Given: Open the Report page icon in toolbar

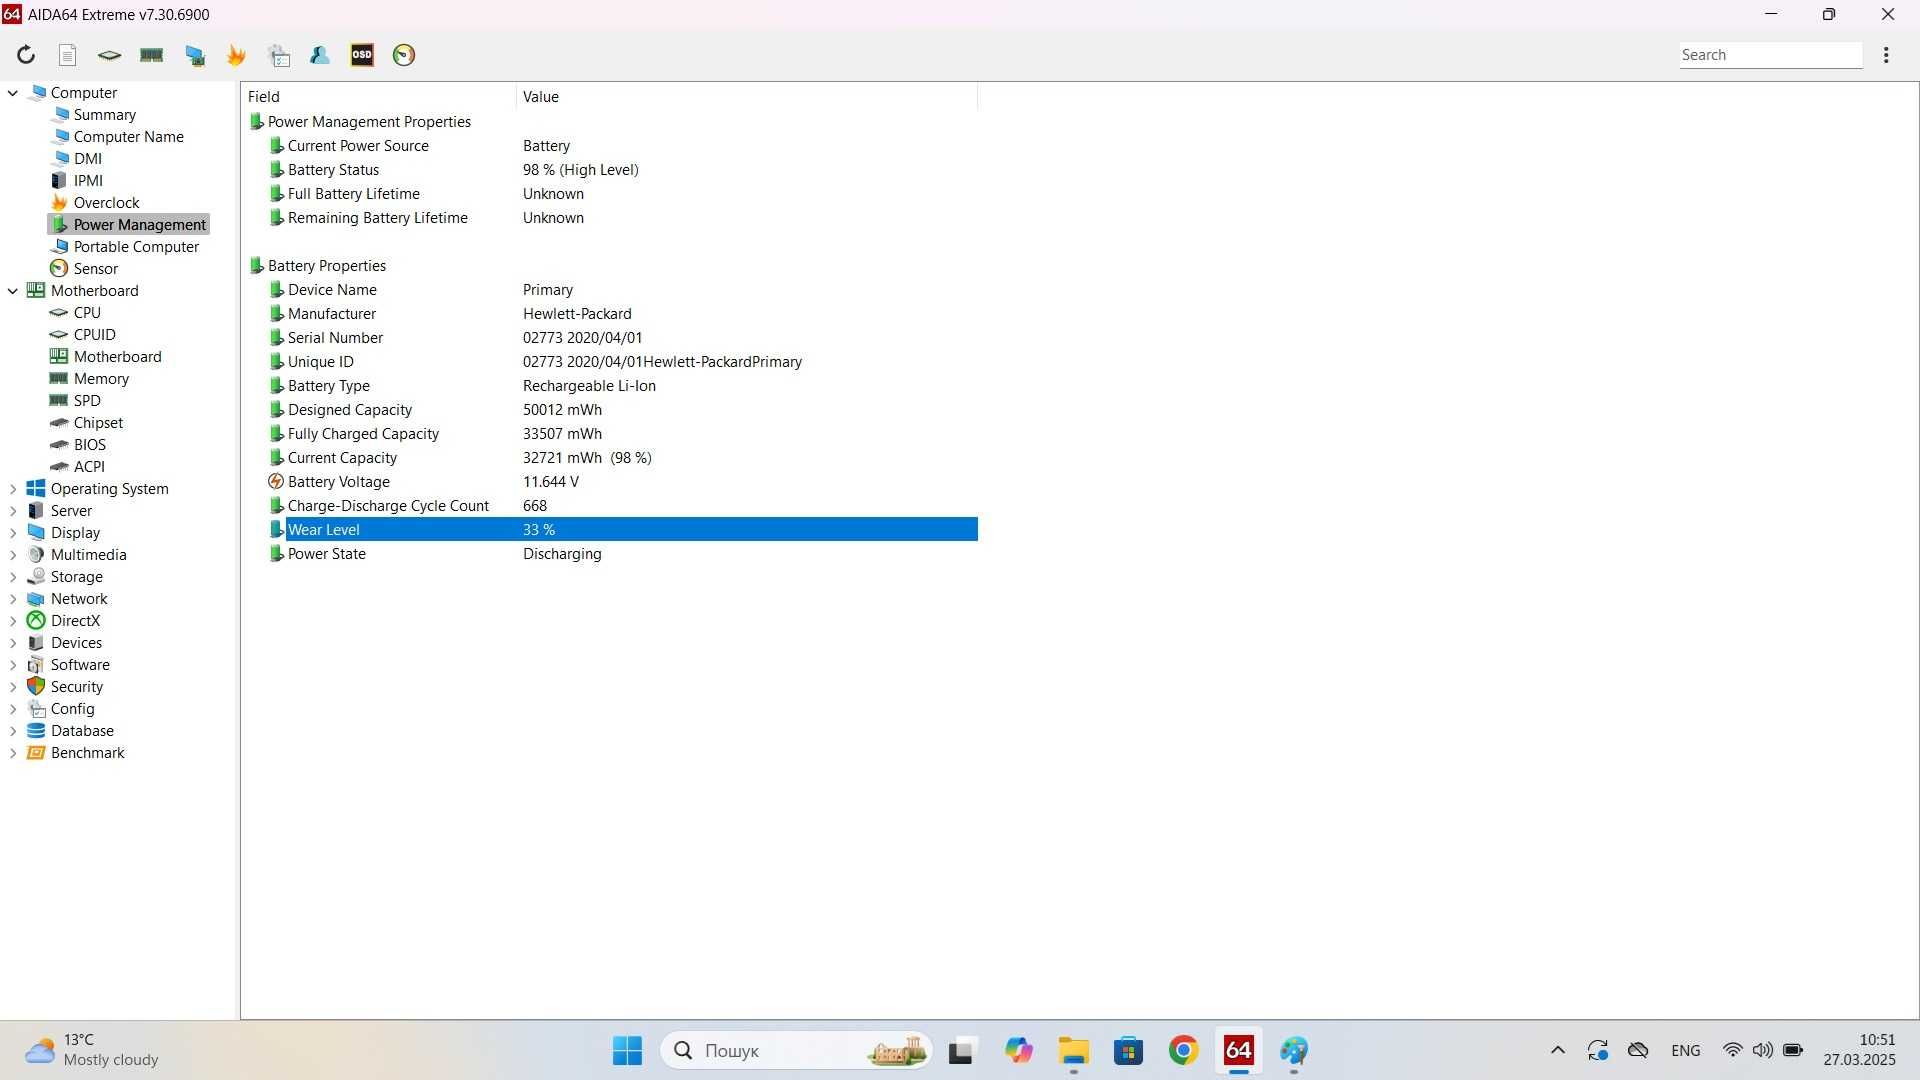Looking at the screenshot, I should click(68, 55).
